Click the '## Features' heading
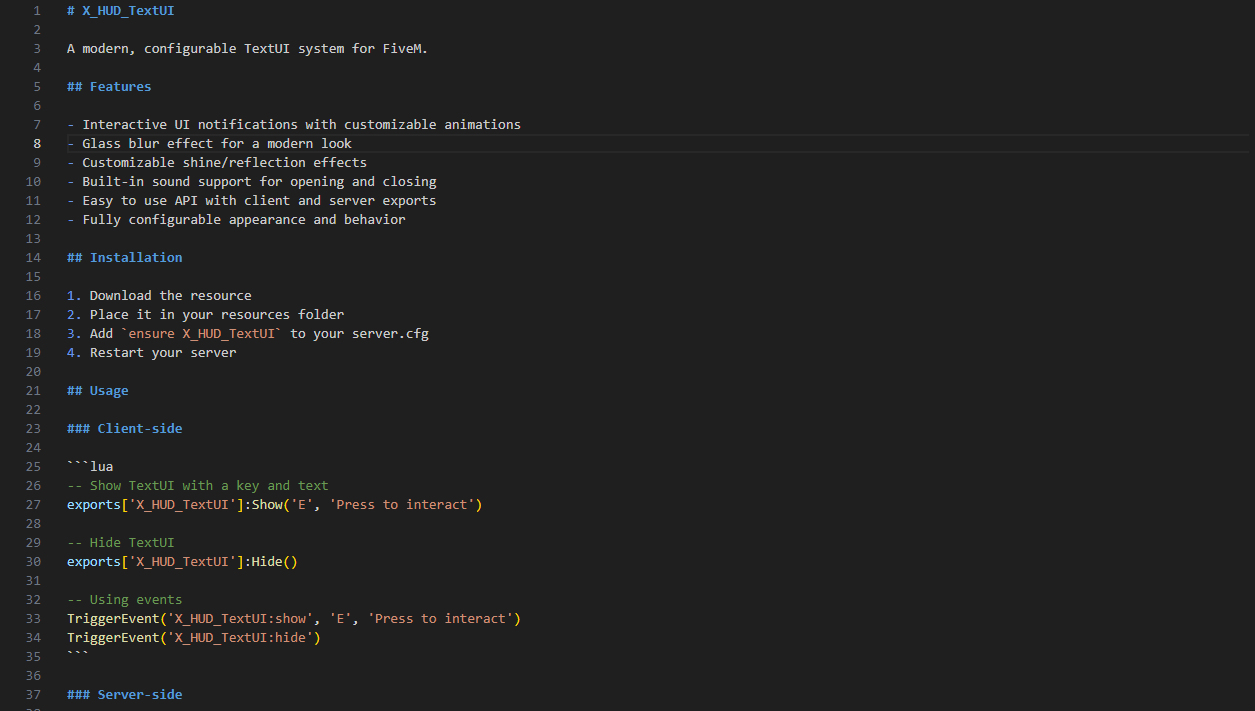 (x=109, y=86)
